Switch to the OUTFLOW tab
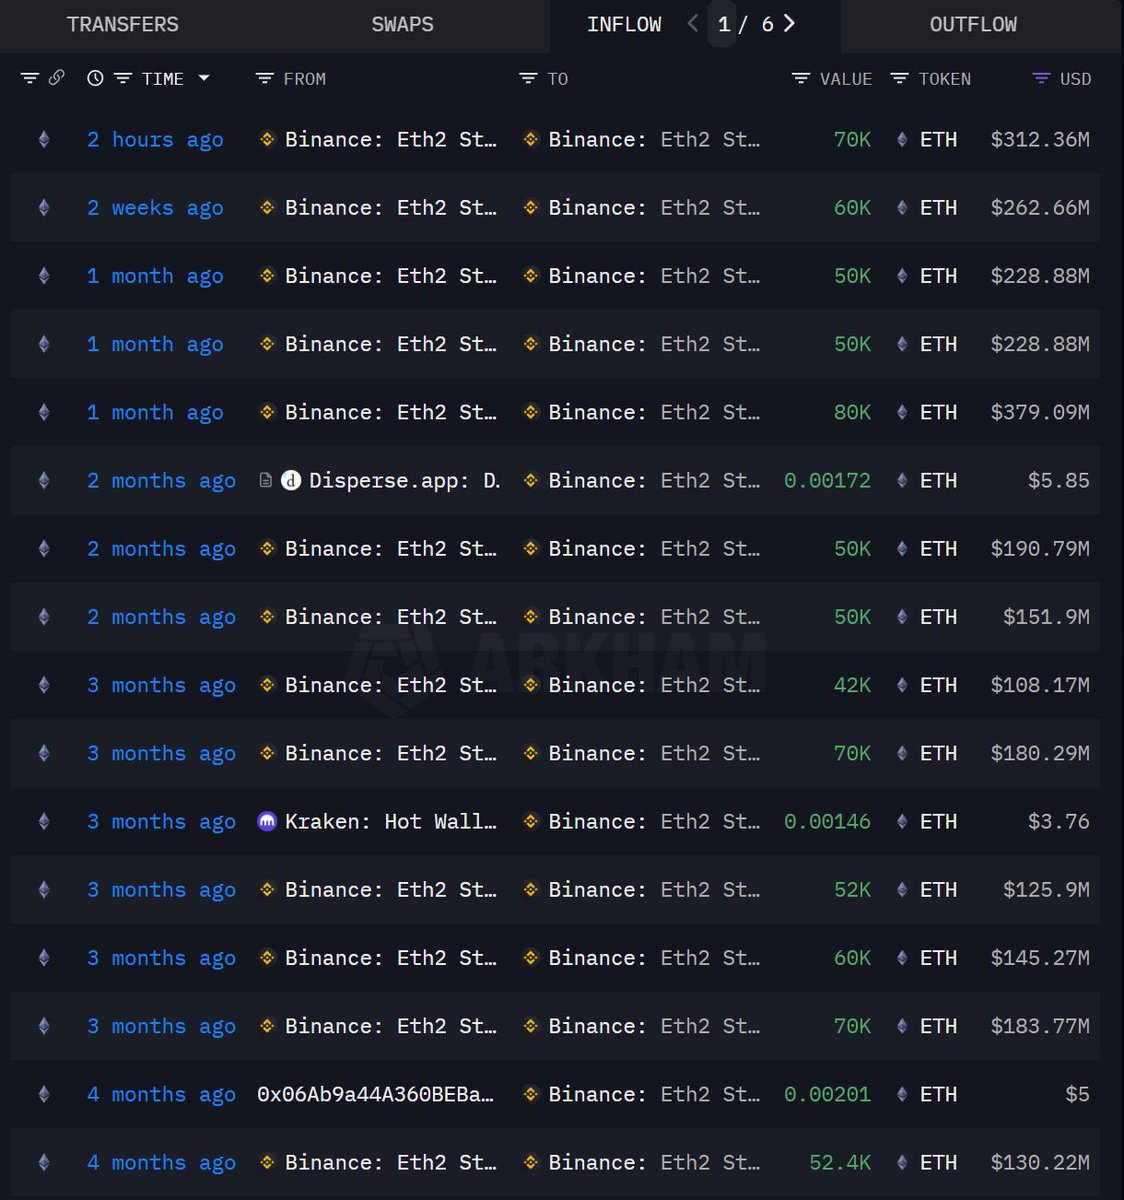 (973, 24)
